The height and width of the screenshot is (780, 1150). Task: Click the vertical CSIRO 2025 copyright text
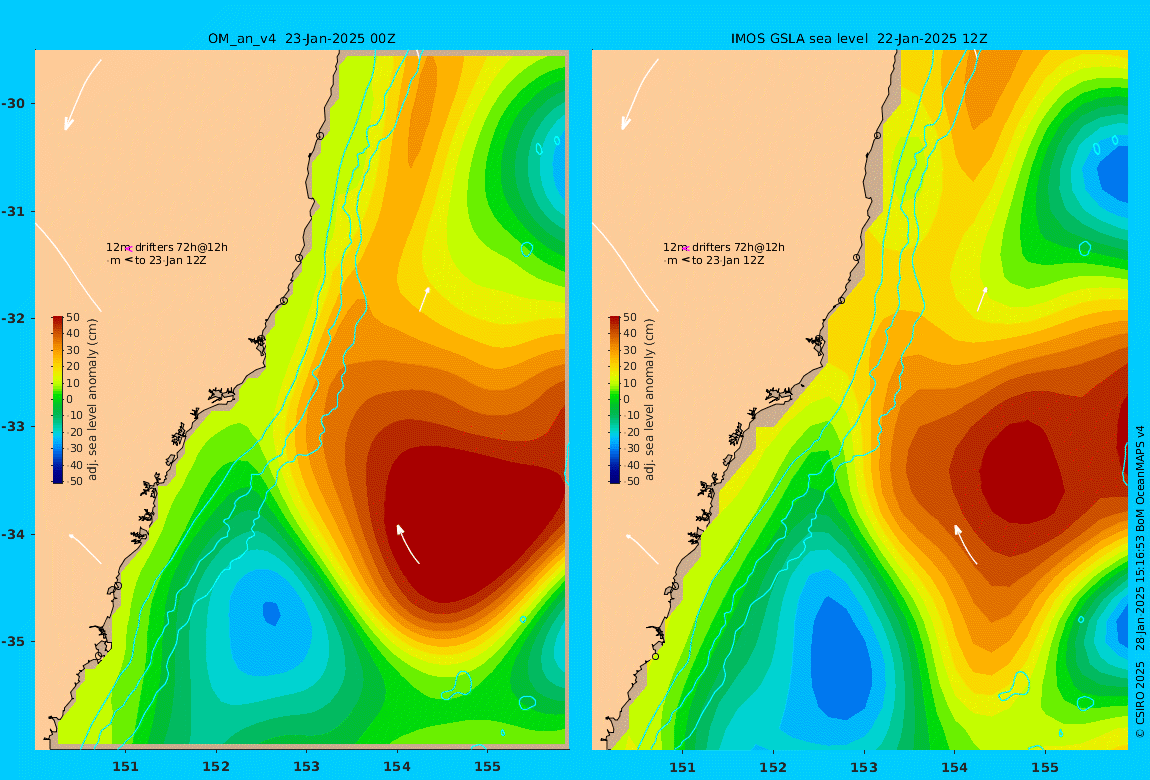(1140, 581)
